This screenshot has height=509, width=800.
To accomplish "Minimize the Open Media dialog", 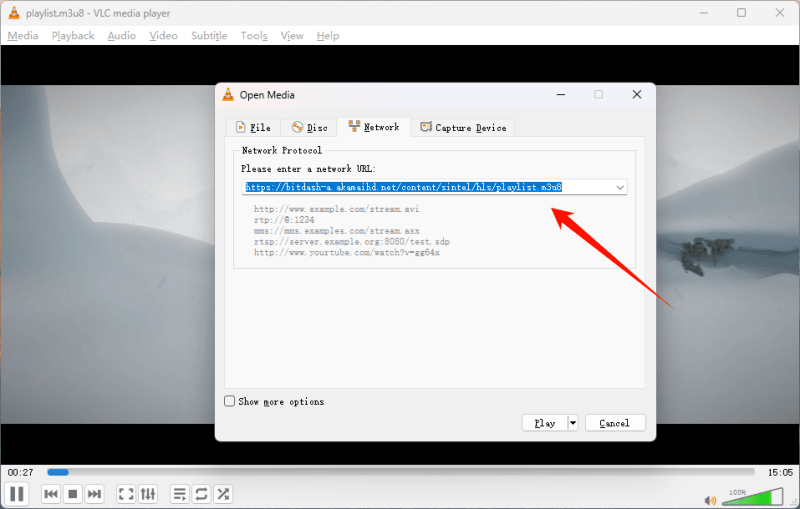I will (x=561, y=94).
